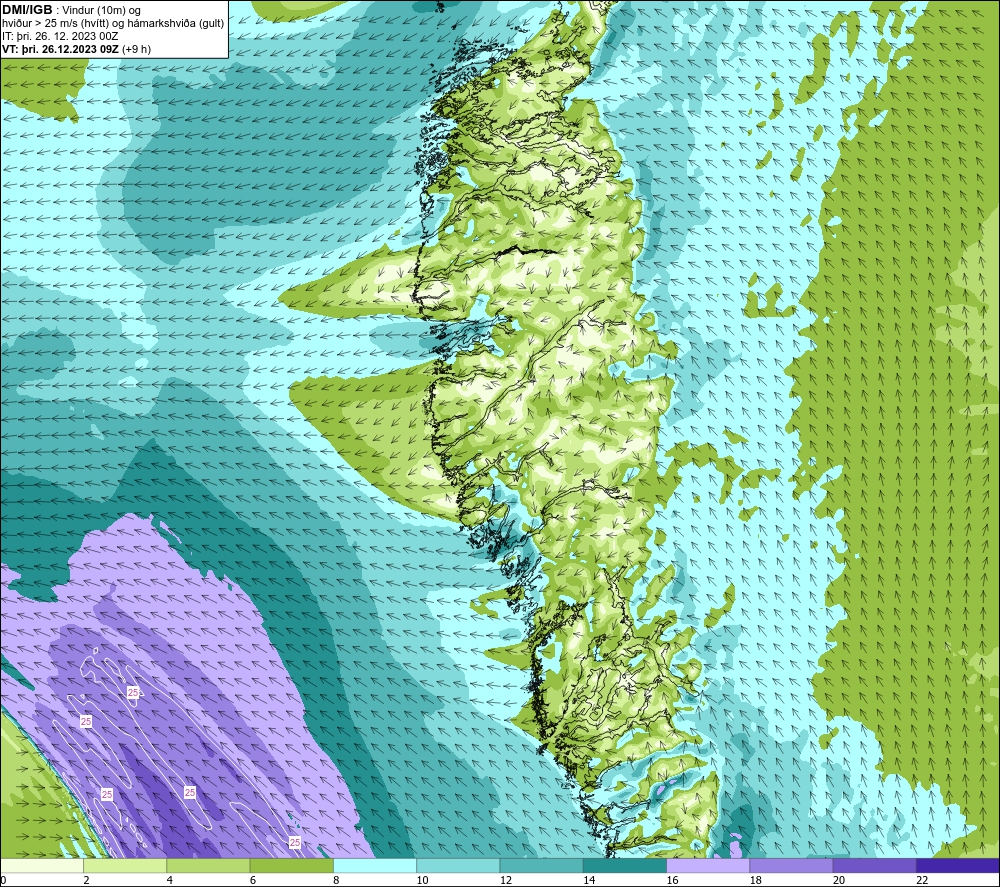Choose the darkest purple legend swatch above 22
This screenshot has height=887, width=1000.
[957, 865]
